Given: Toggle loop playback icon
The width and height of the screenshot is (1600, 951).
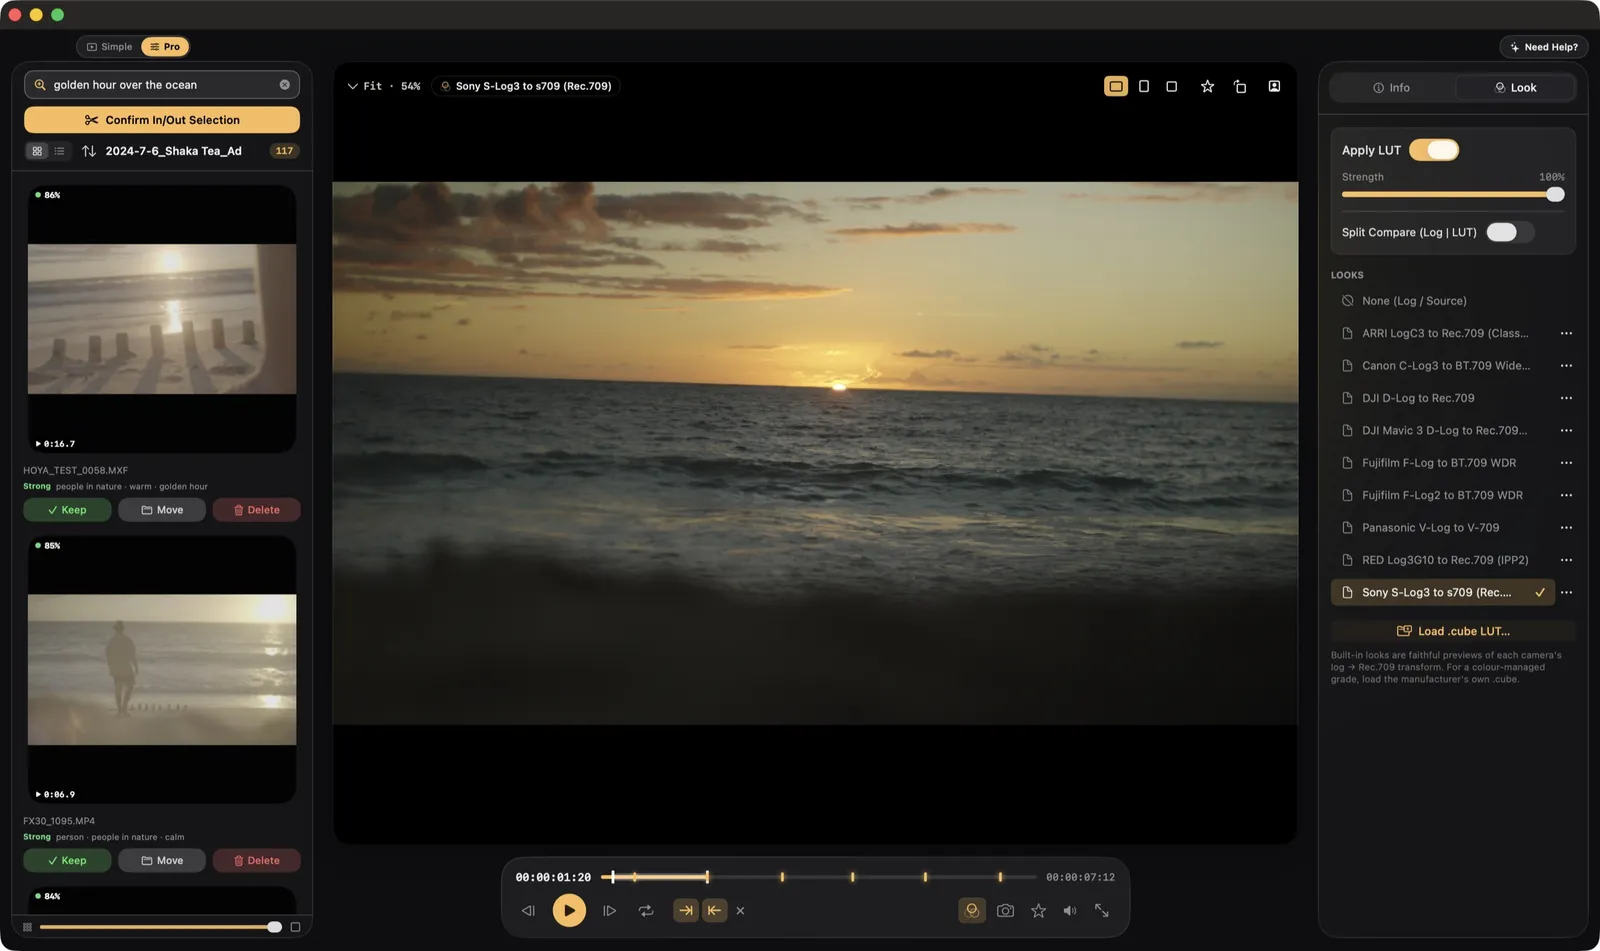Looking at the screenshot, I should click(646, 910).
